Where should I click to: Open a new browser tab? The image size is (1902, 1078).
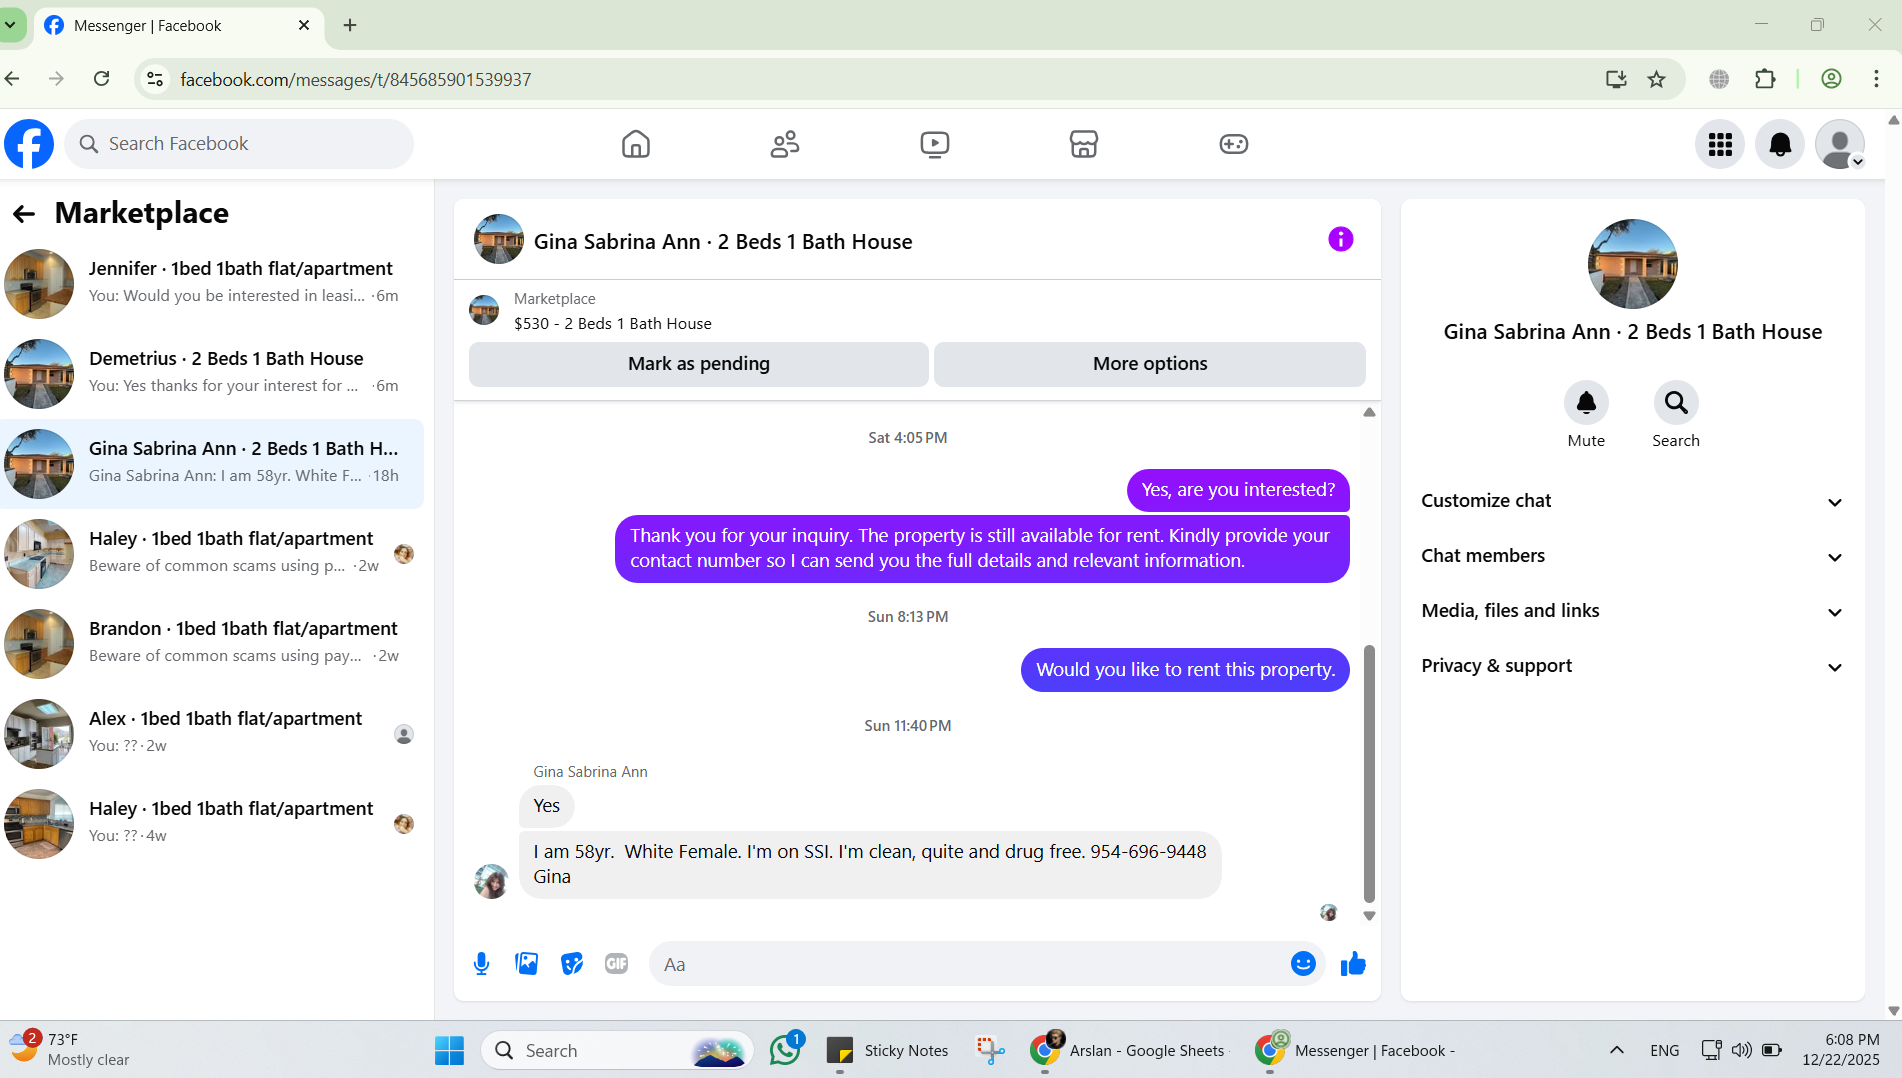(350, 25)
